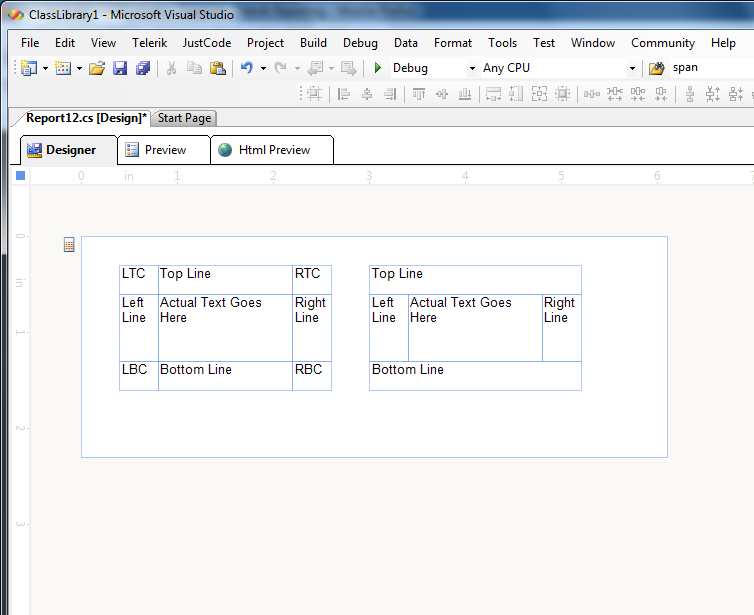754x615 pixels.
Task: Click the Save All icon
Action: tap(143, 68)
